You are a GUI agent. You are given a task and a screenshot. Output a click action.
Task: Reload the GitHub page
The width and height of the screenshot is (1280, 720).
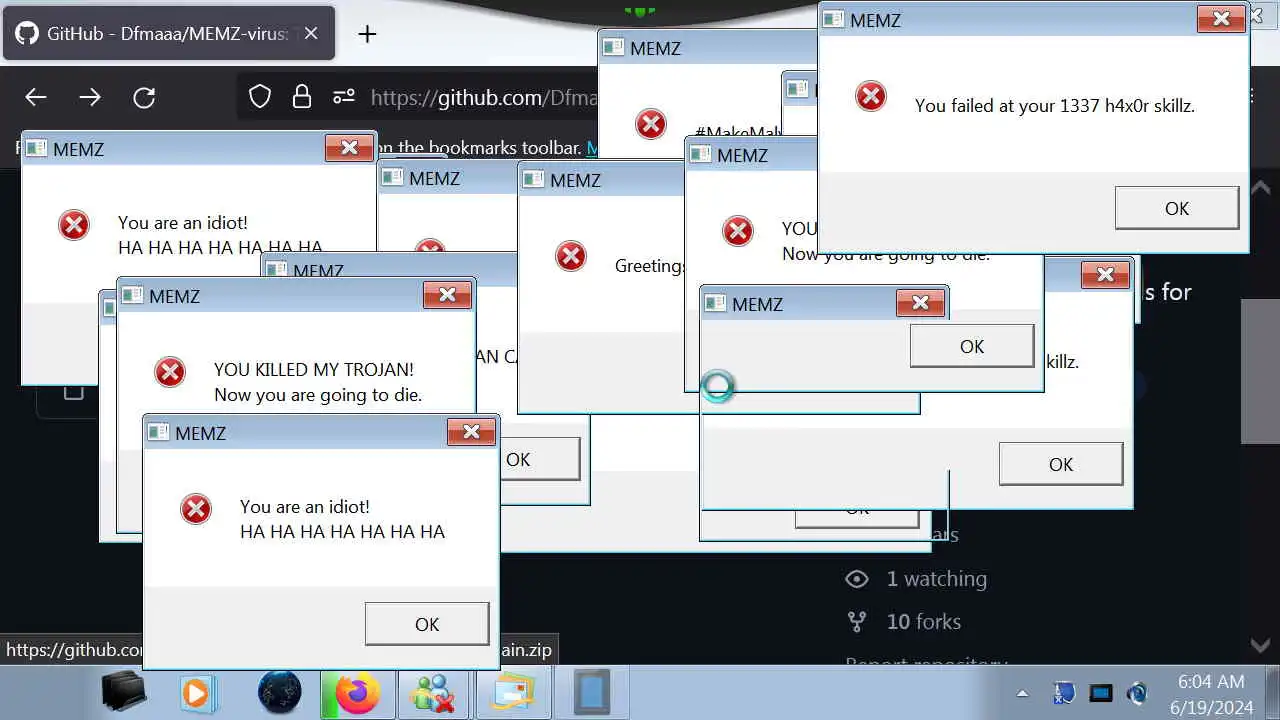click(x=144, y=97)
